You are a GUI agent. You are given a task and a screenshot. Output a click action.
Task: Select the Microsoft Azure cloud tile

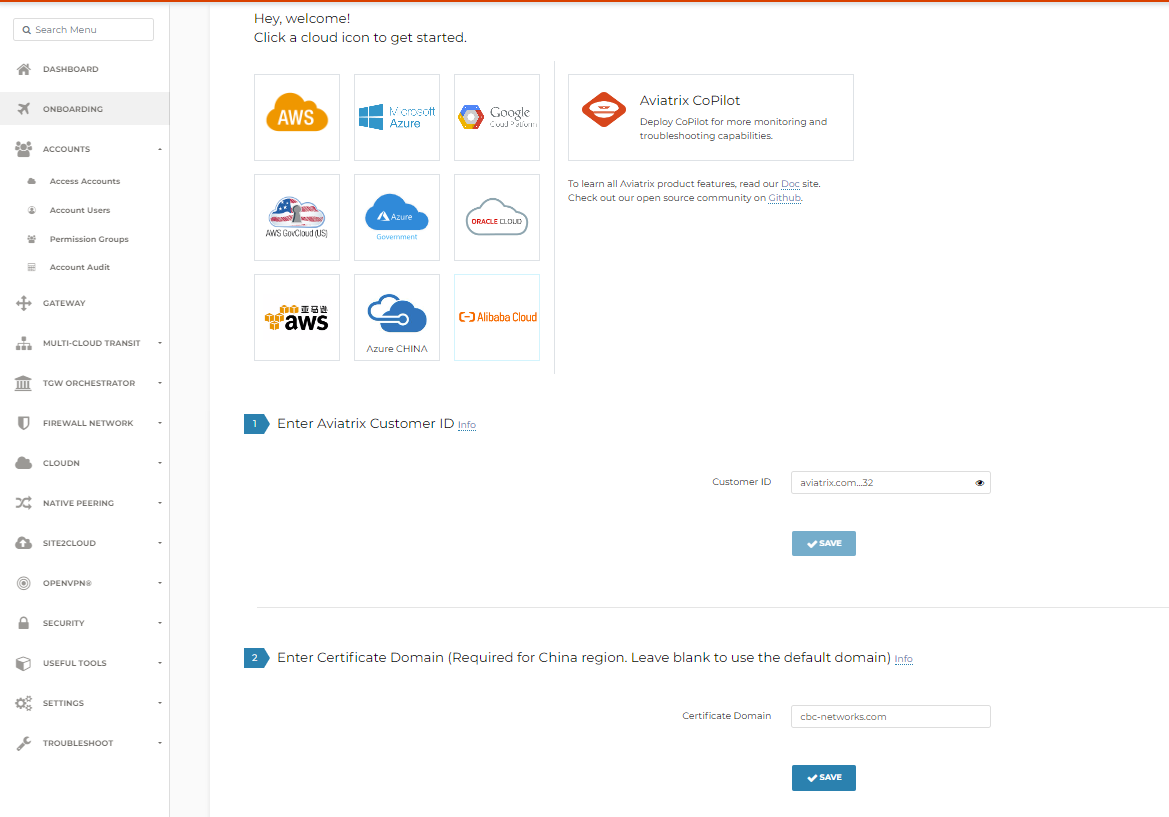point(397,117)
